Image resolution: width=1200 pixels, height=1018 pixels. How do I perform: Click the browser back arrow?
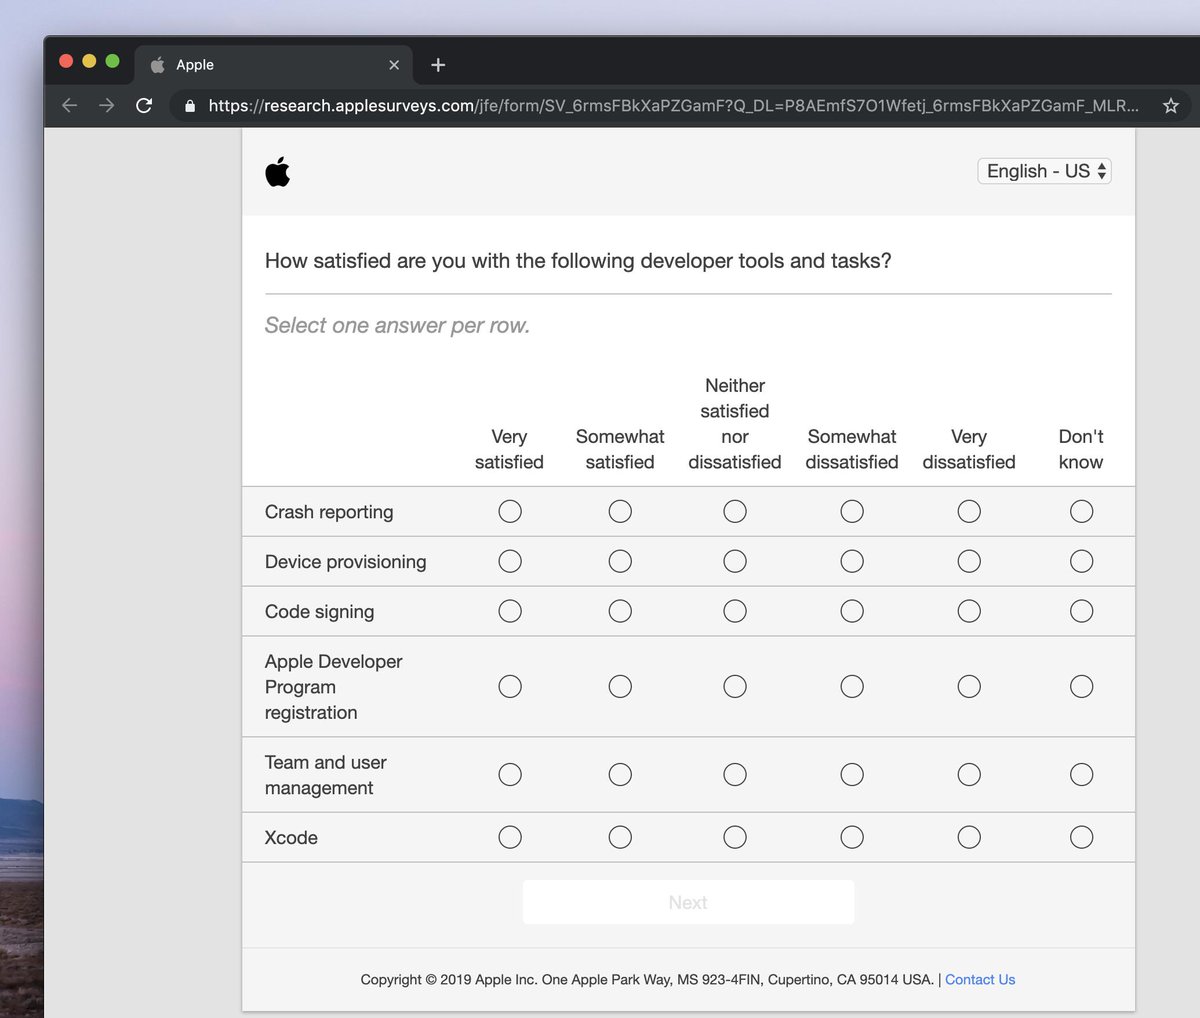[x=69, y=106]
